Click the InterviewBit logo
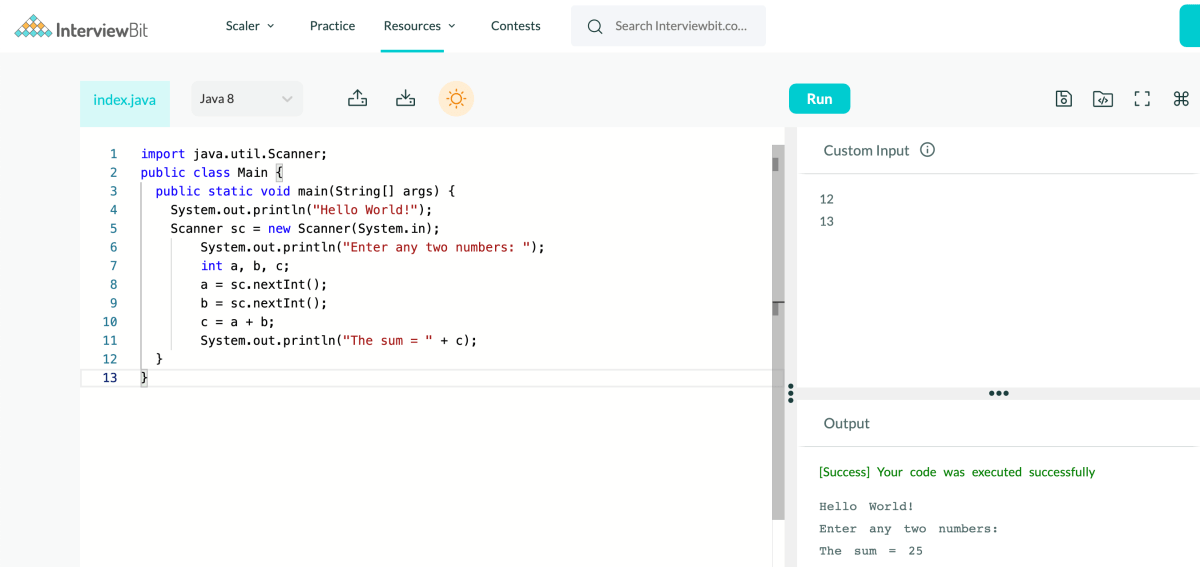Image resolution: width=1200 pixels, height=567 pixels. coord(81,27)
